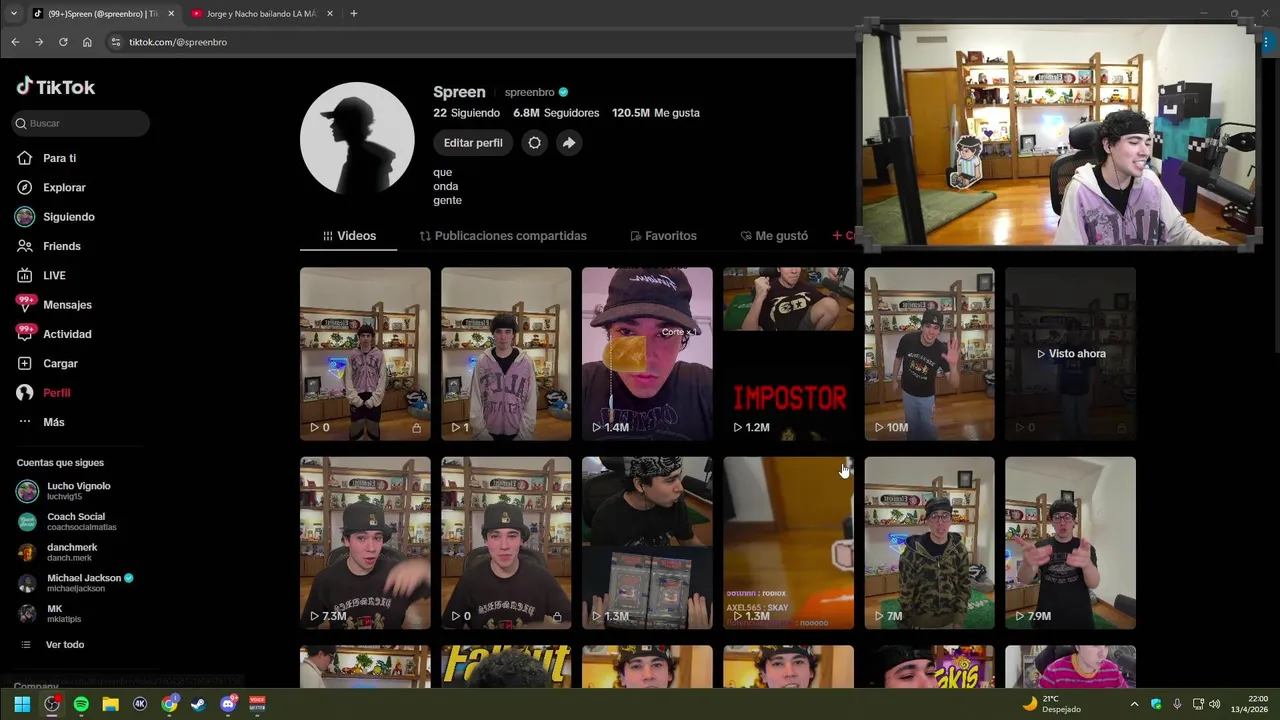This screenshot has height=720, width=1280.
Task: Show hidden tray icons chevron
Action: pyautogui.click(x=1134, y=704)
